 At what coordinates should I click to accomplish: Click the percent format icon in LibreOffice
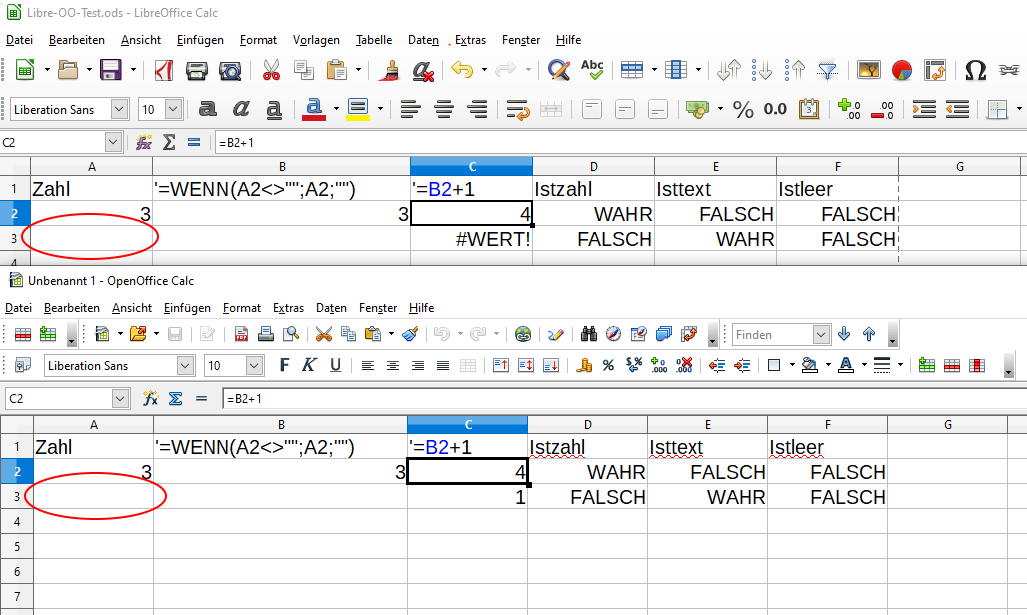pos(743,109)
